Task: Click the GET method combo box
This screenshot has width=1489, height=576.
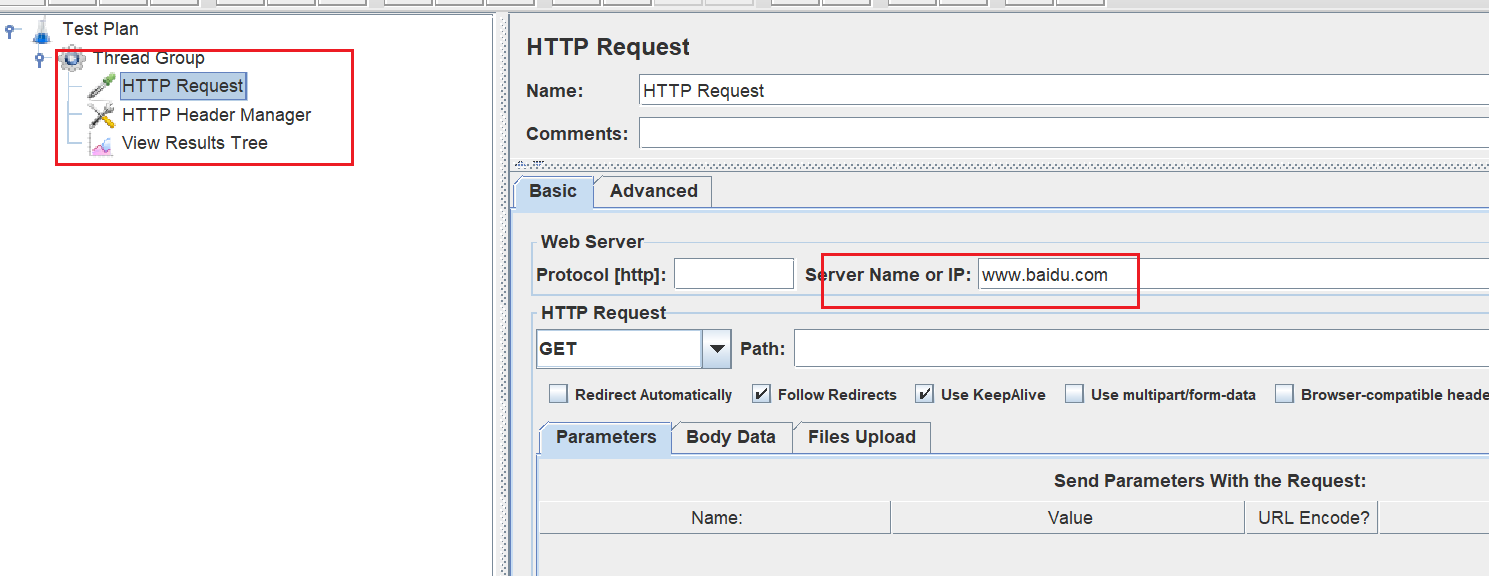Action: pyautogui.click(x=633, y=349)
